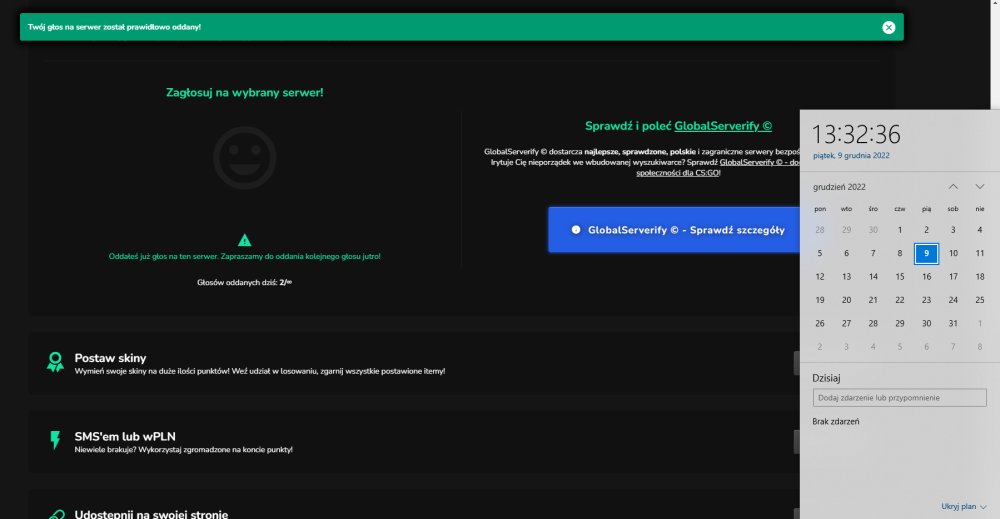The image size is (1000, 519).
Task: Open the społeczności dla CS:GO link
Action: 678,173
